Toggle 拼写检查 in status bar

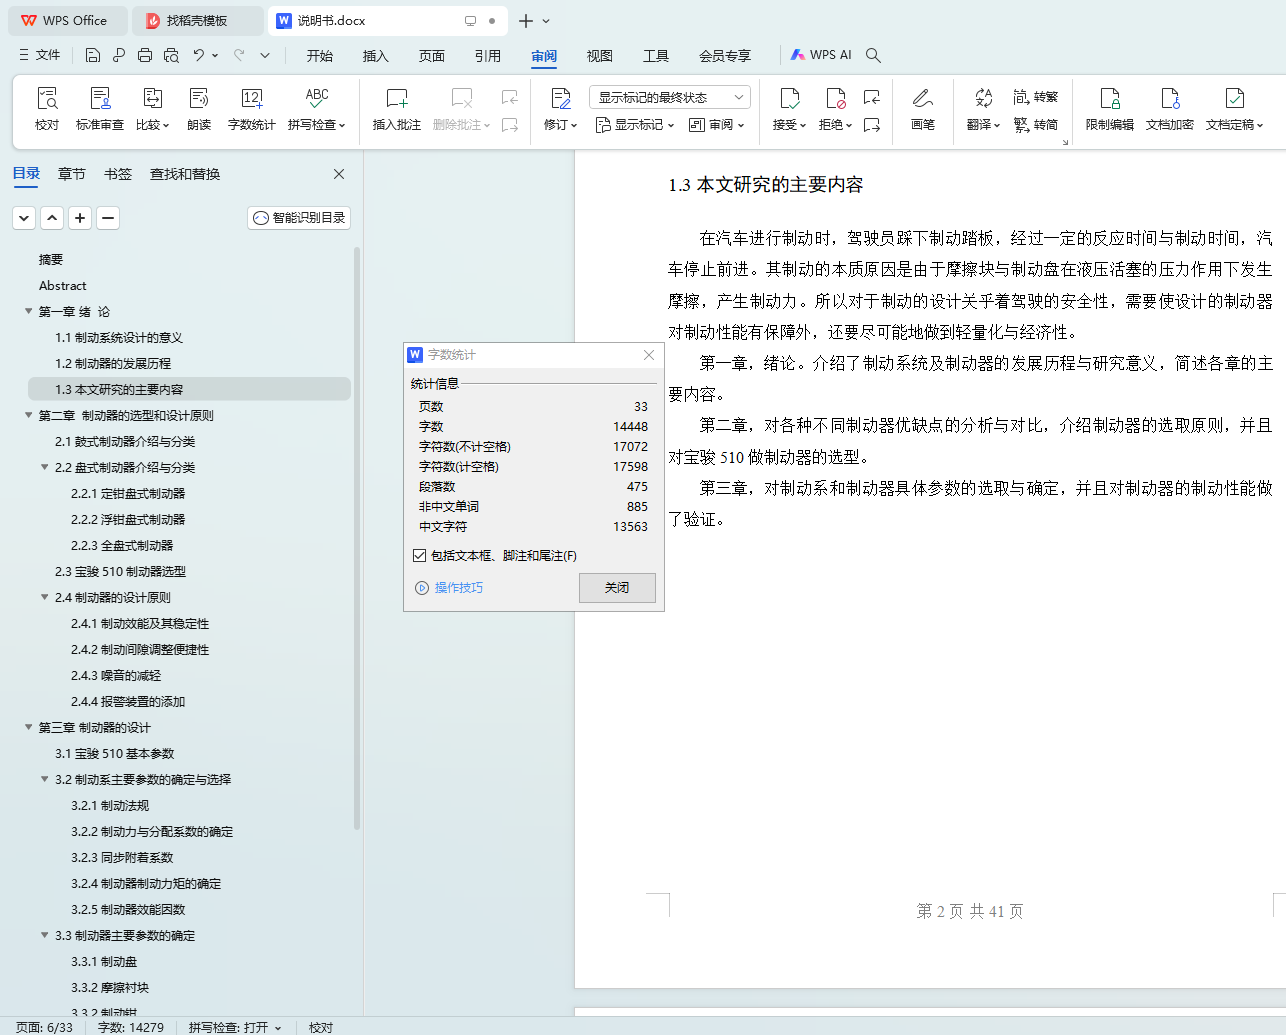(x=235, y=1027)
